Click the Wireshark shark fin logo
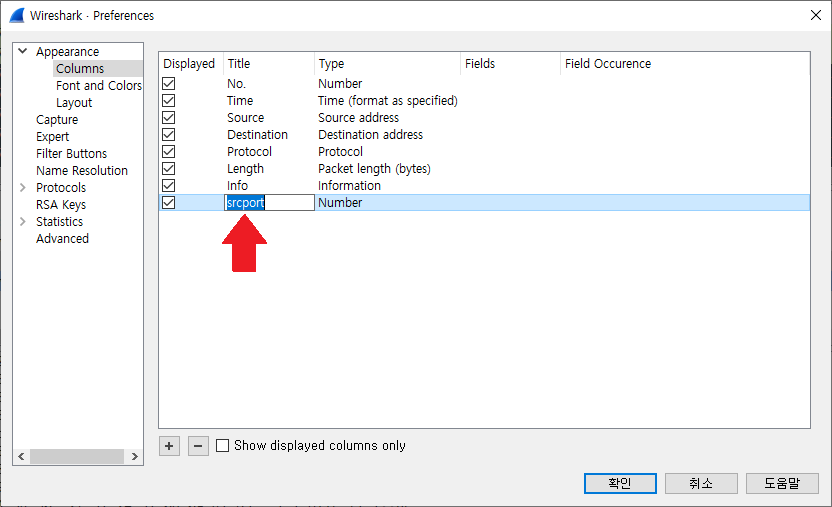The width and height of the screenshot is (832, 507). [x=17, y=15]
